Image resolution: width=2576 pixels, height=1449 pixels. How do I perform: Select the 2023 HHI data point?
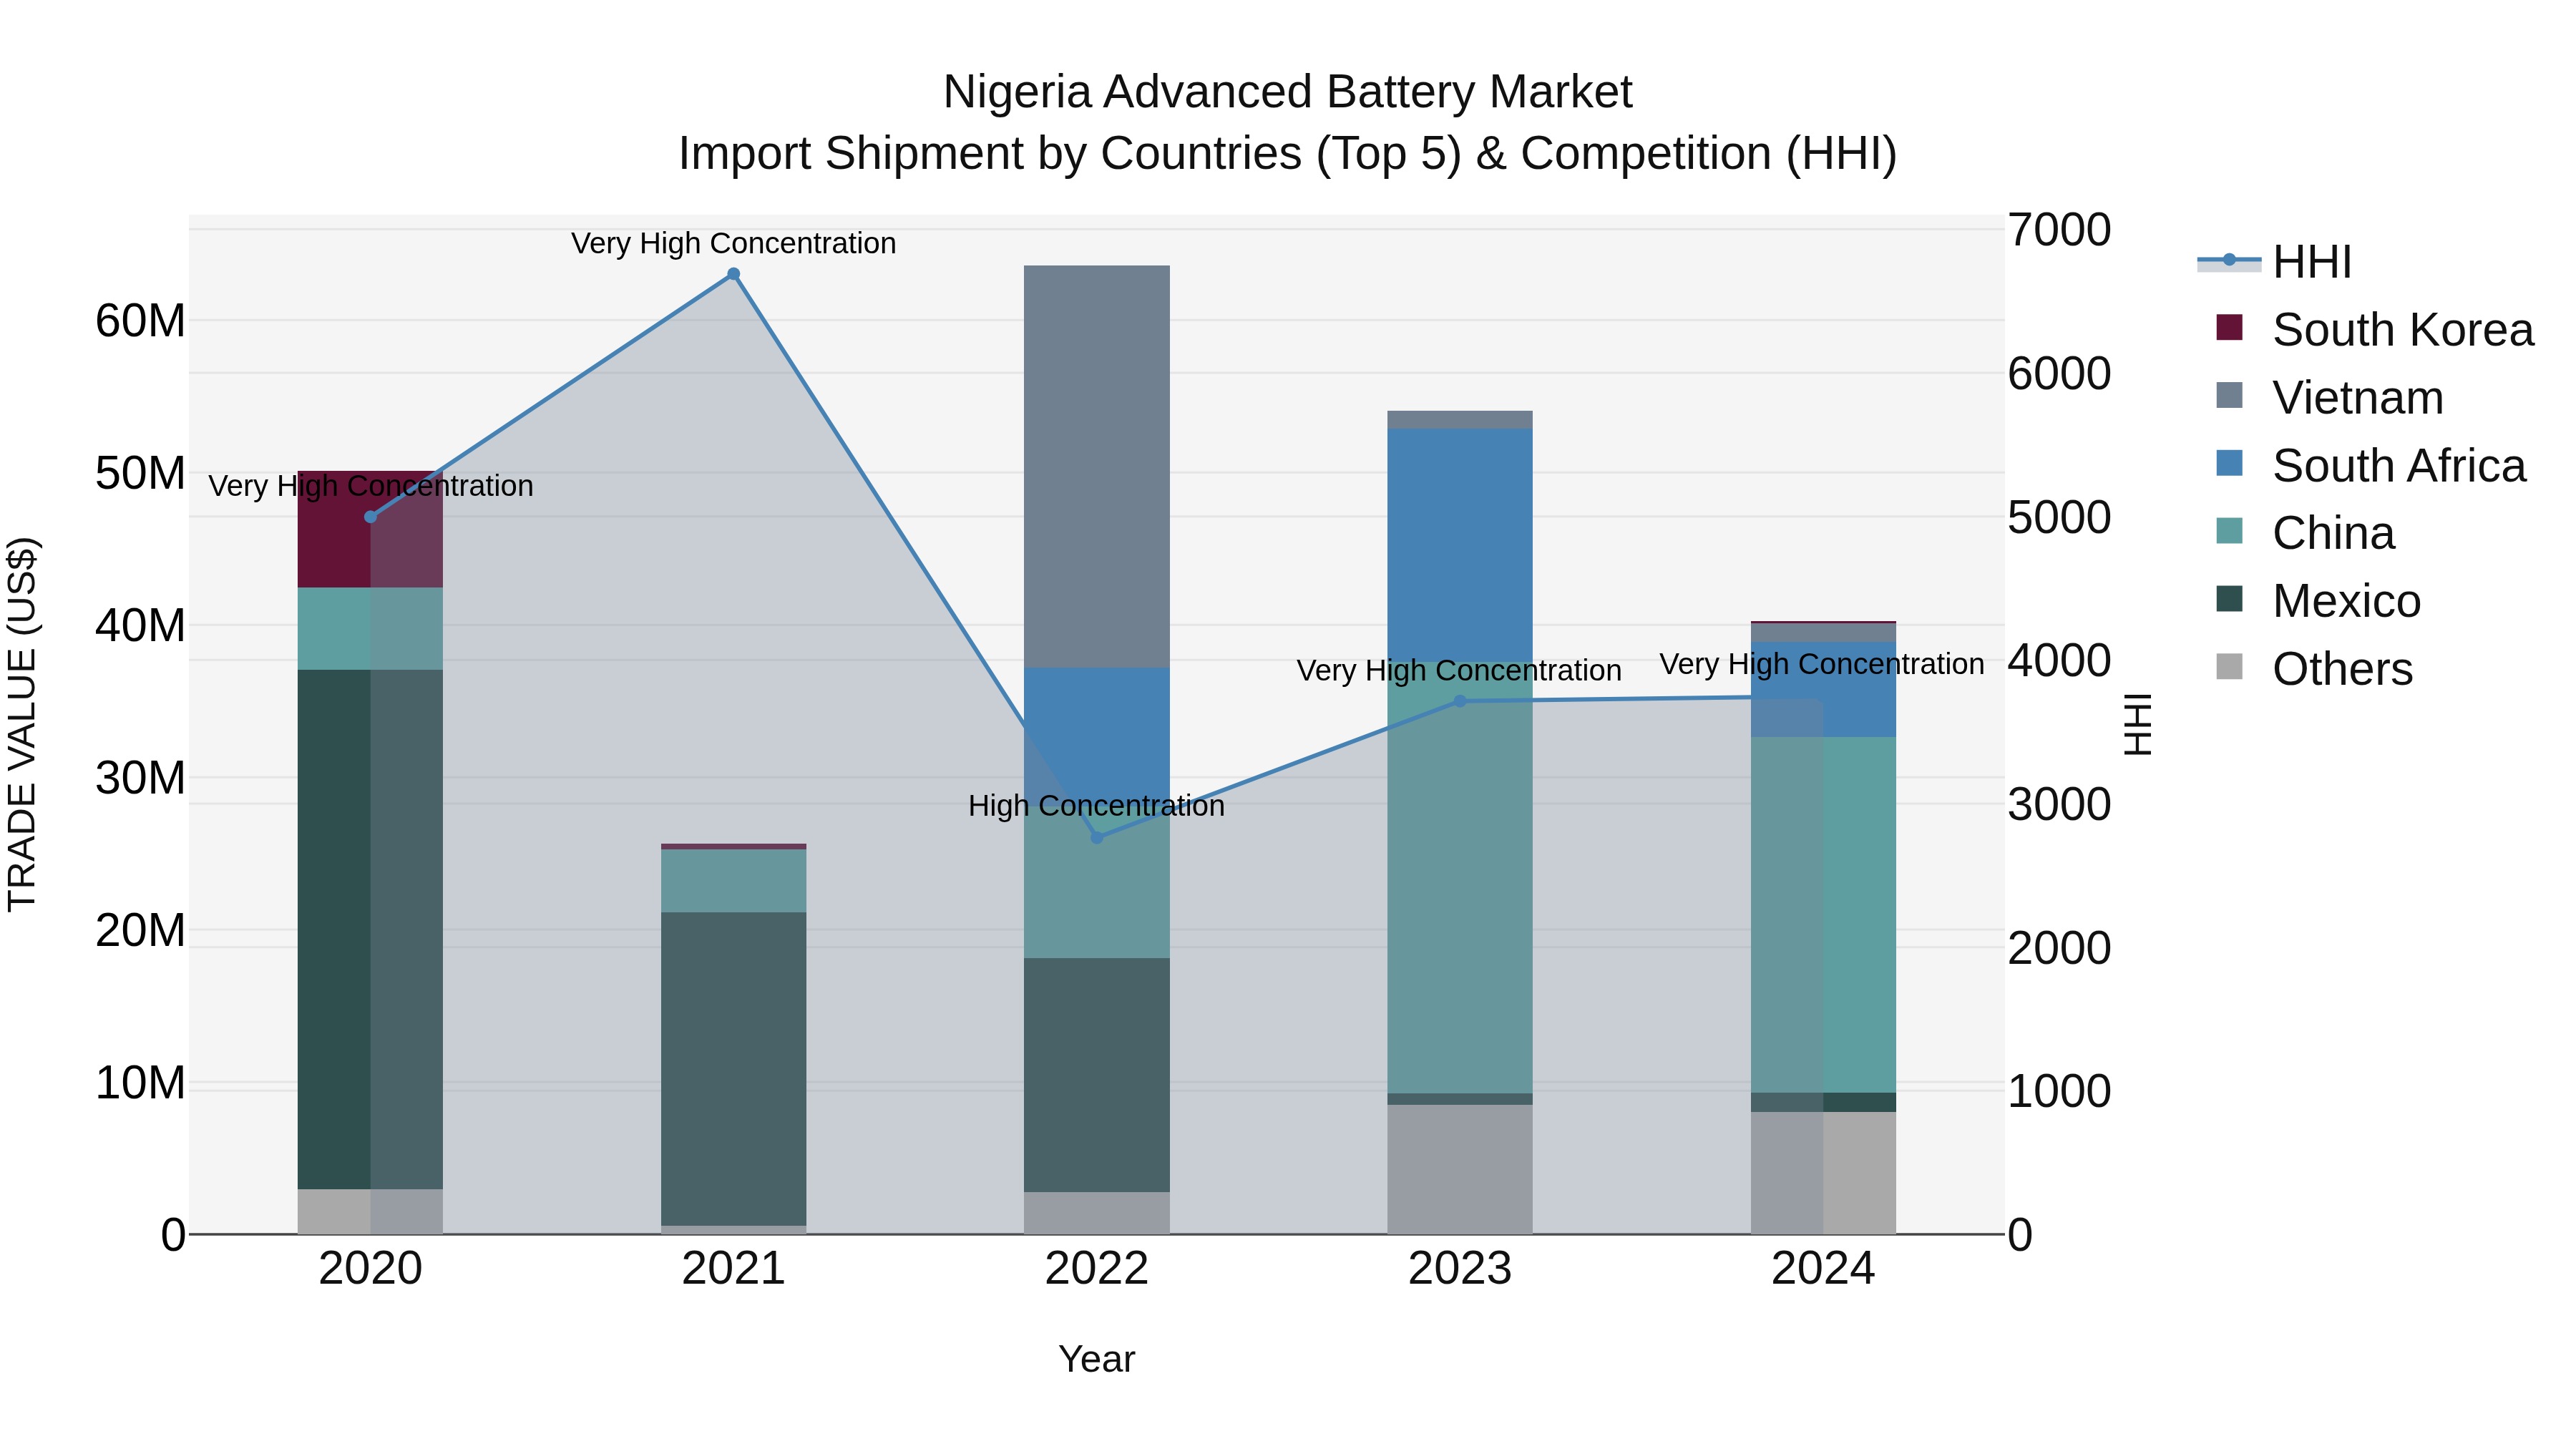tap(1459, 701)
